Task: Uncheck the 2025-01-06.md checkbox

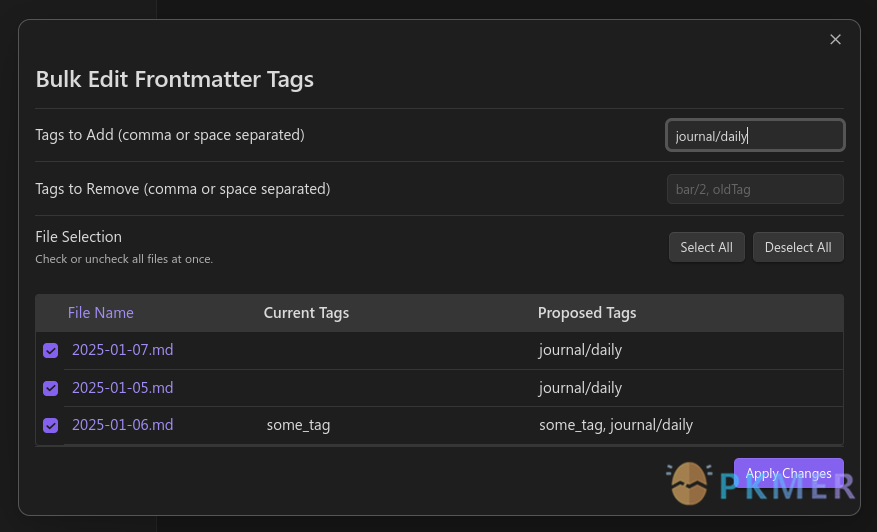Action: (x=50, y=426)
